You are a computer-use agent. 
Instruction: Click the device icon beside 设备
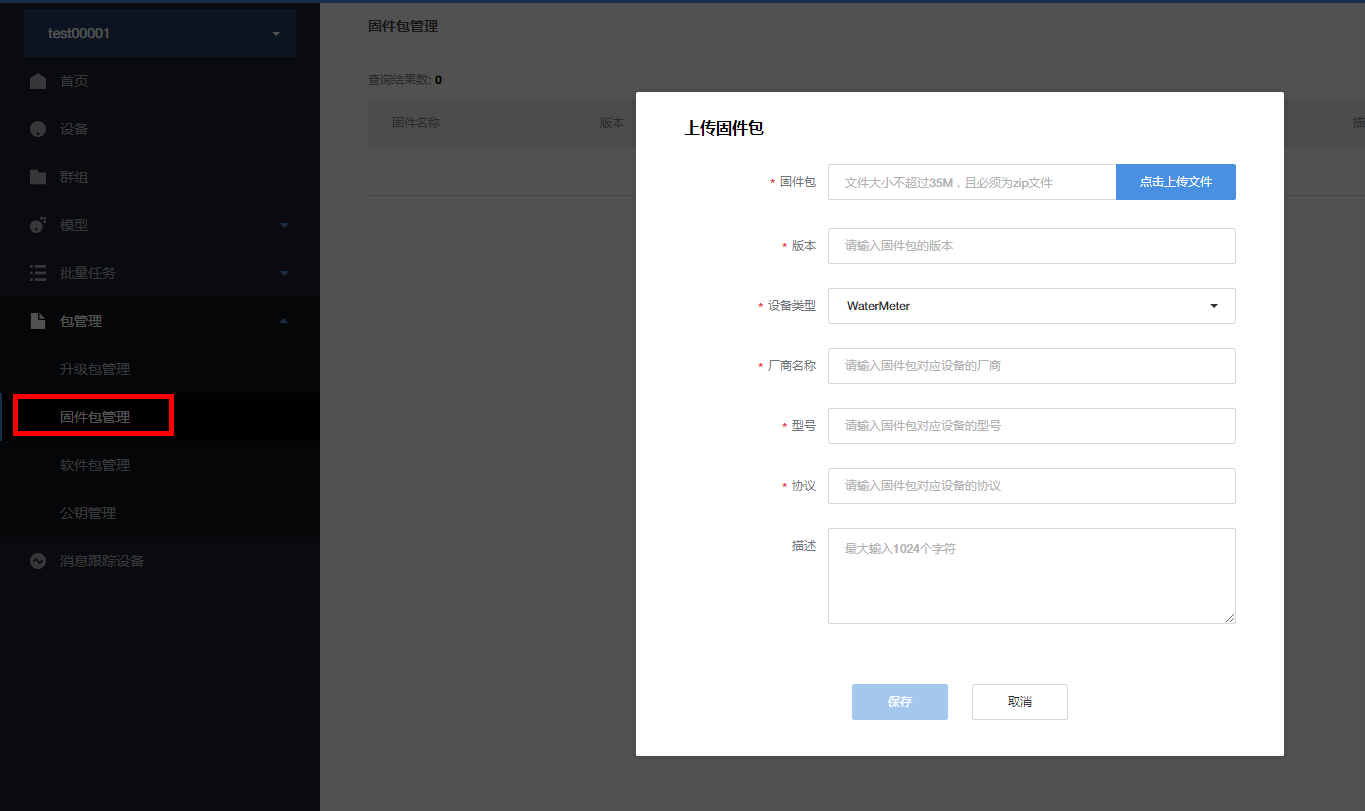tap(38, 129)
